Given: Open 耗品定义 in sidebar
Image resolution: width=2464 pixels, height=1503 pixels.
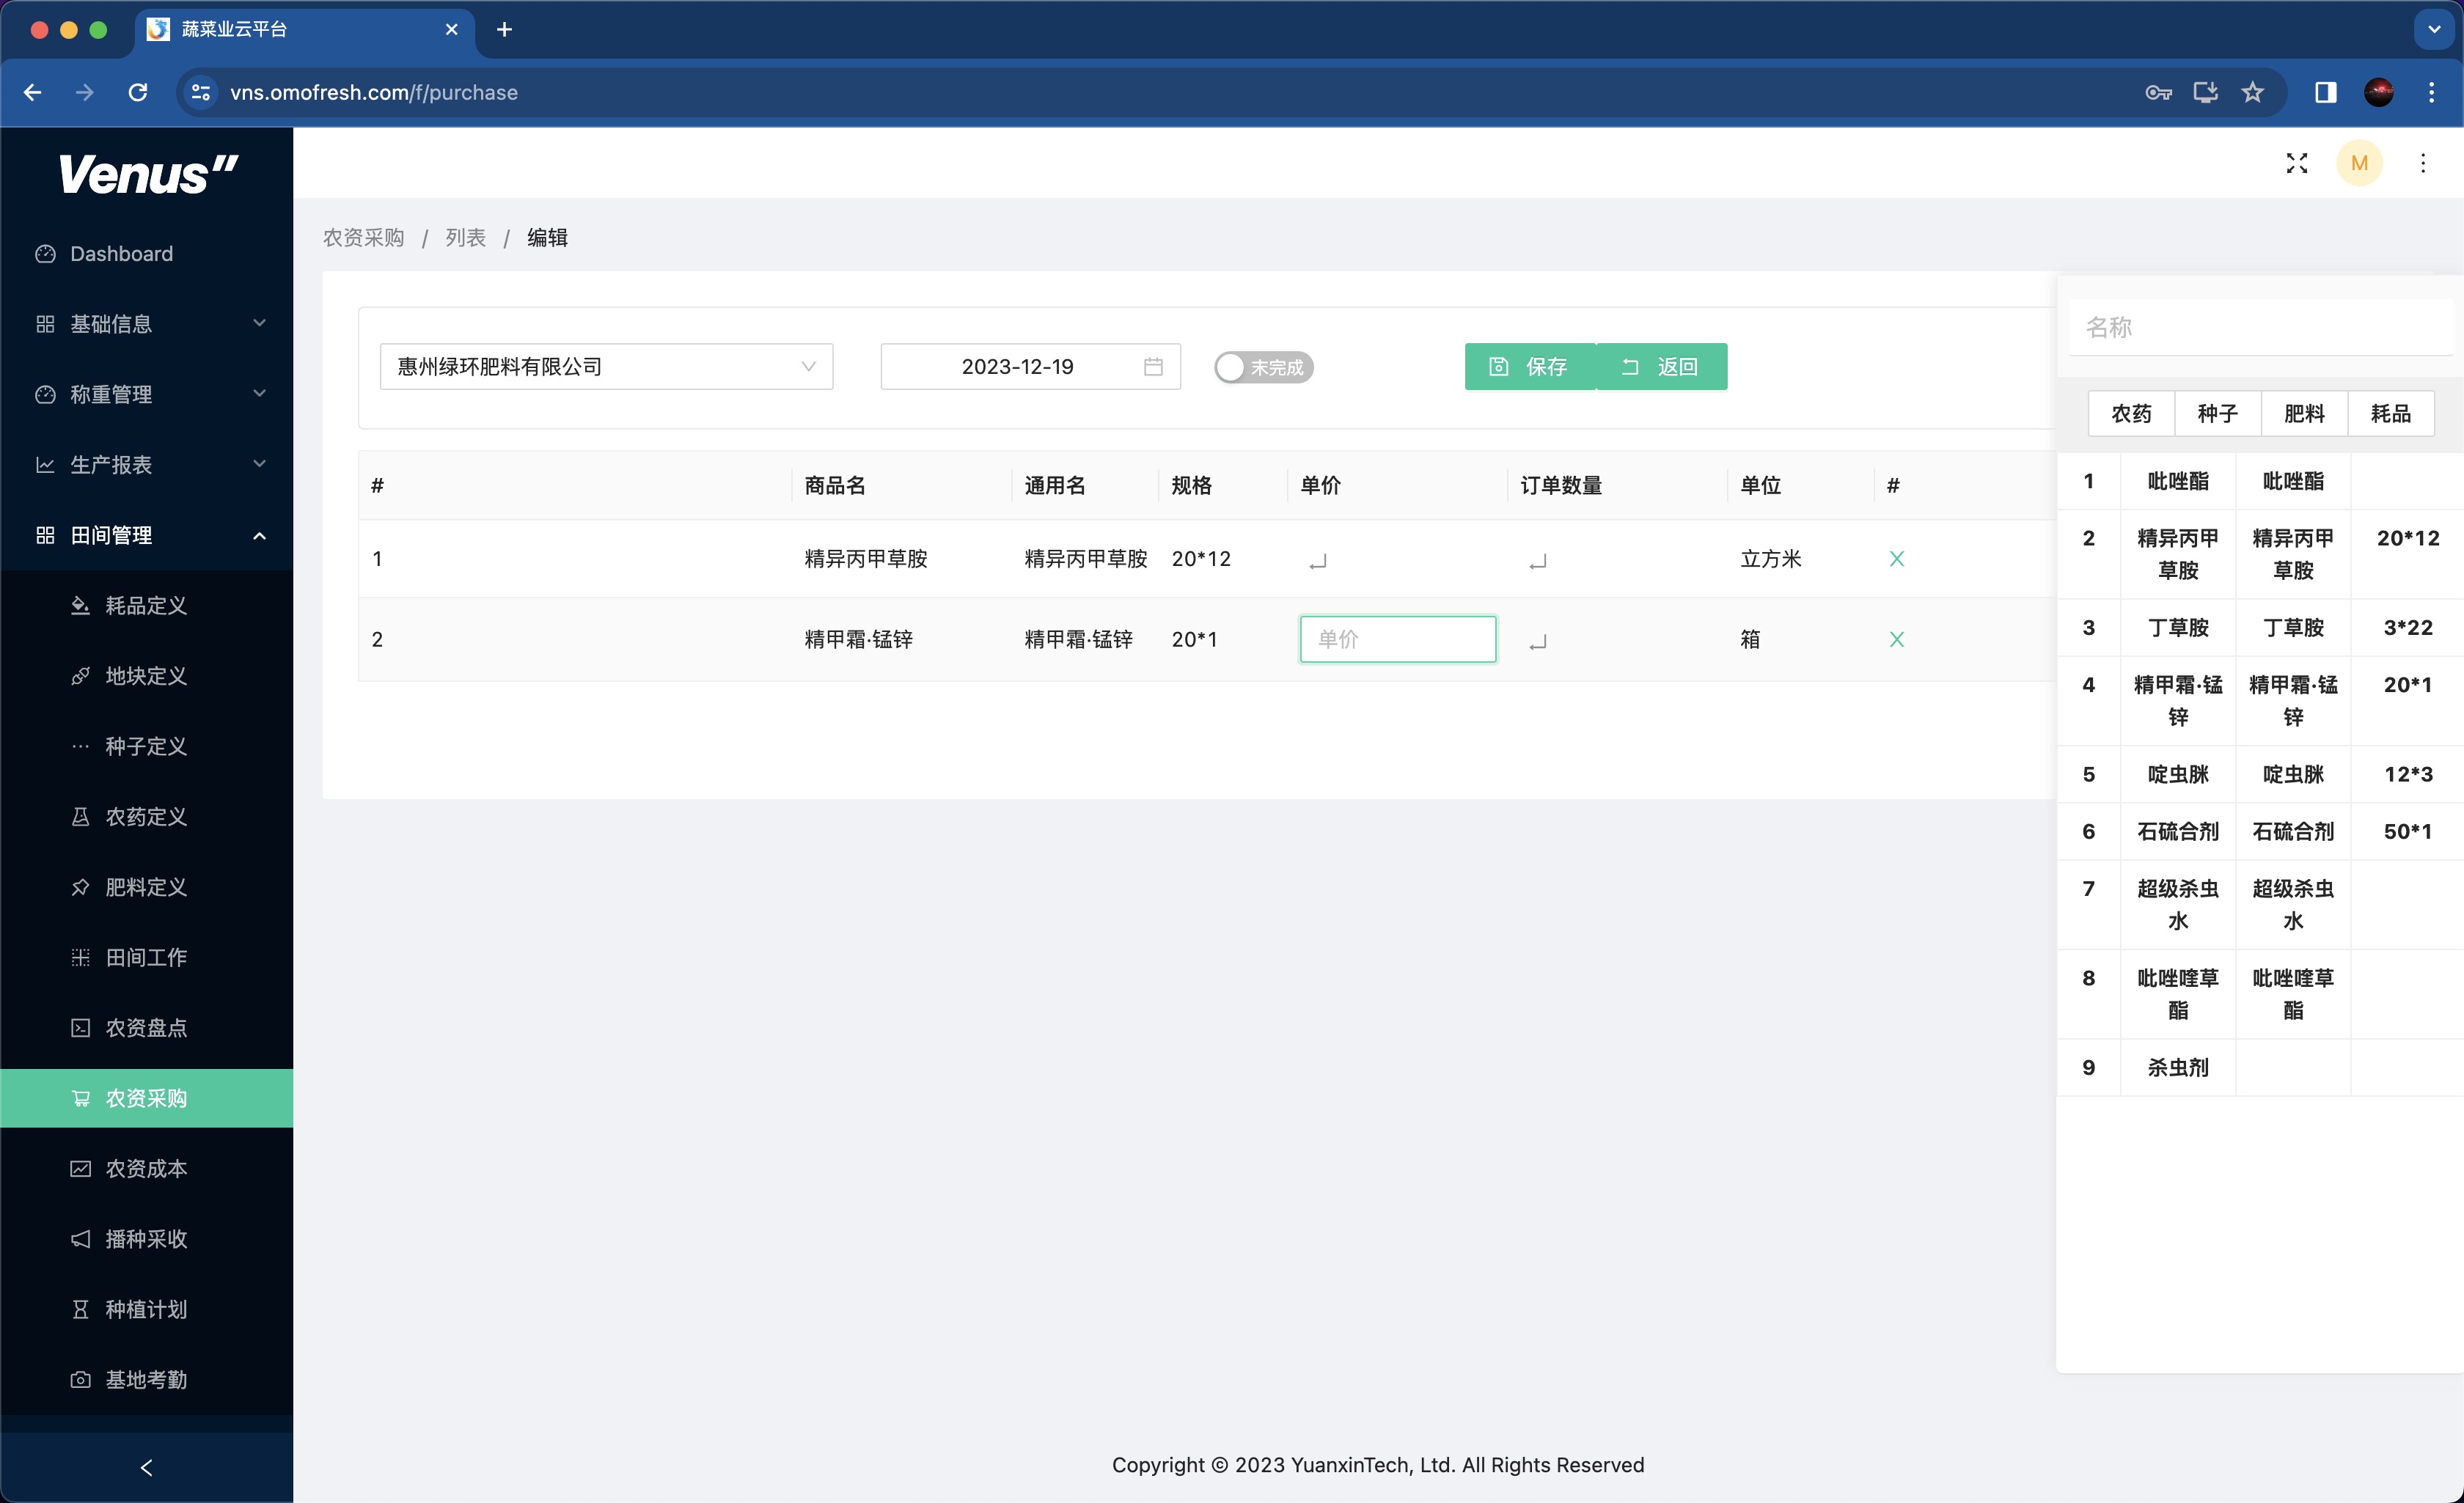Looking at the screenshot, I should 146,606.
